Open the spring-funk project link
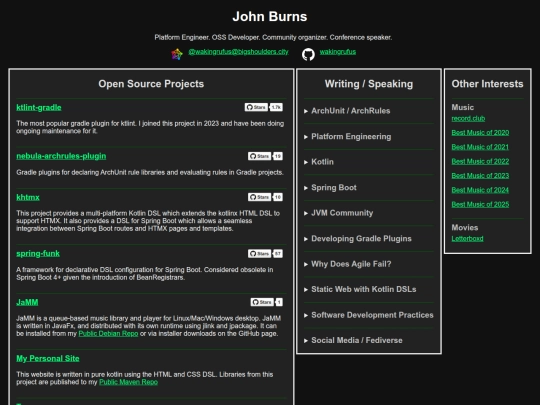540x405 pixels. 38,253
